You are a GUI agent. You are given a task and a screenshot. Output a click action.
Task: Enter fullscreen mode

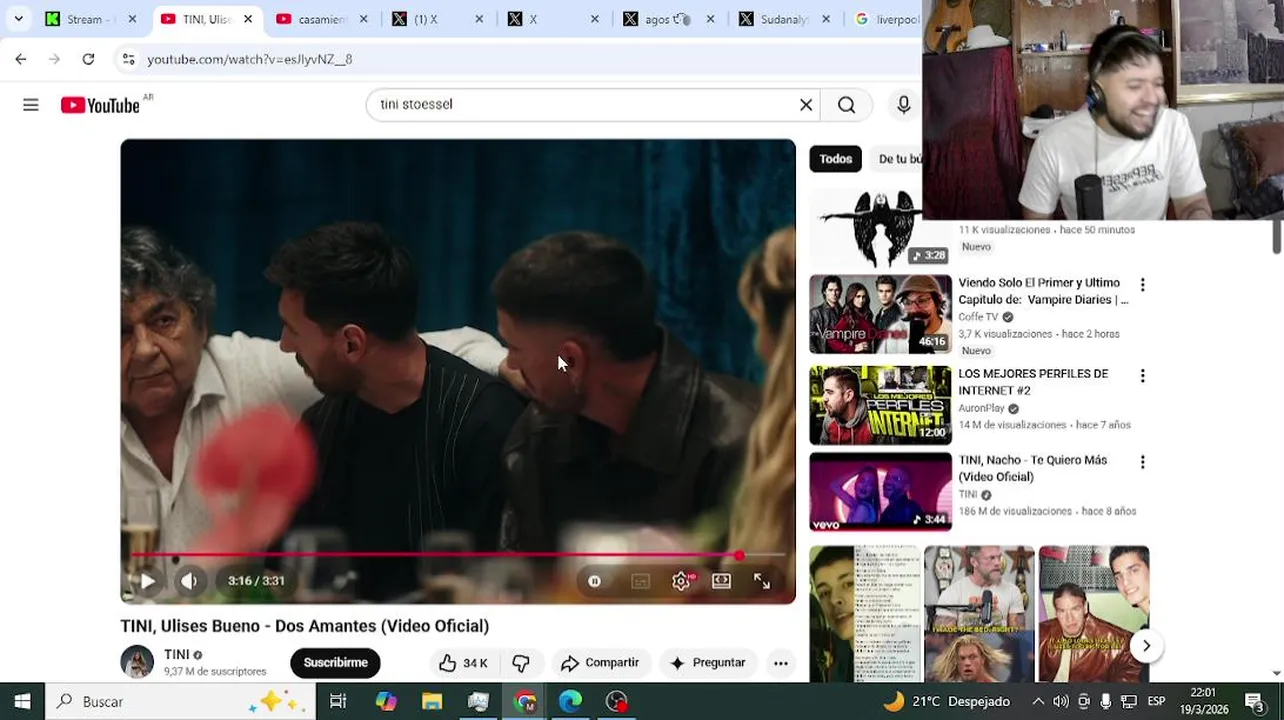[762, 581]
